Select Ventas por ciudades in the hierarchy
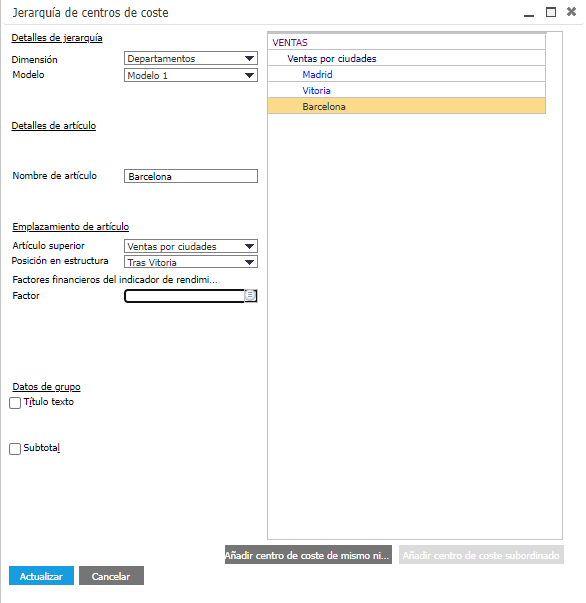This screenshot has width=586, height=603. pyautogui.click(x=406, y=58)
